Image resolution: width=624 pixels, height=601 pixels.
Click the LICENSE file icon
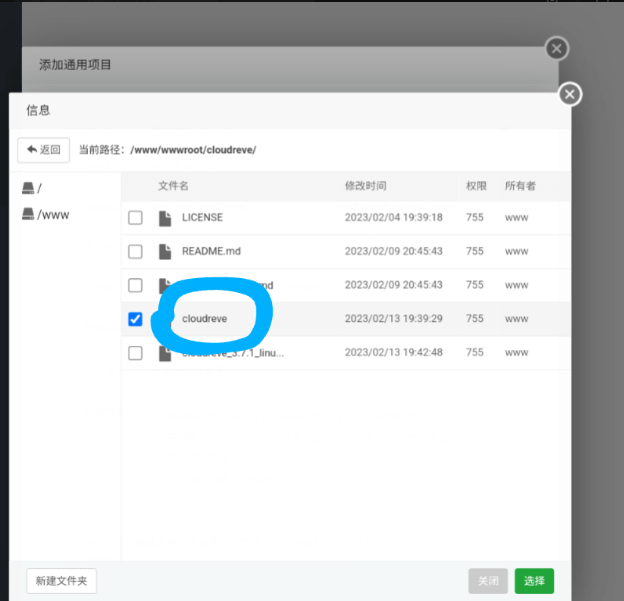165,218
